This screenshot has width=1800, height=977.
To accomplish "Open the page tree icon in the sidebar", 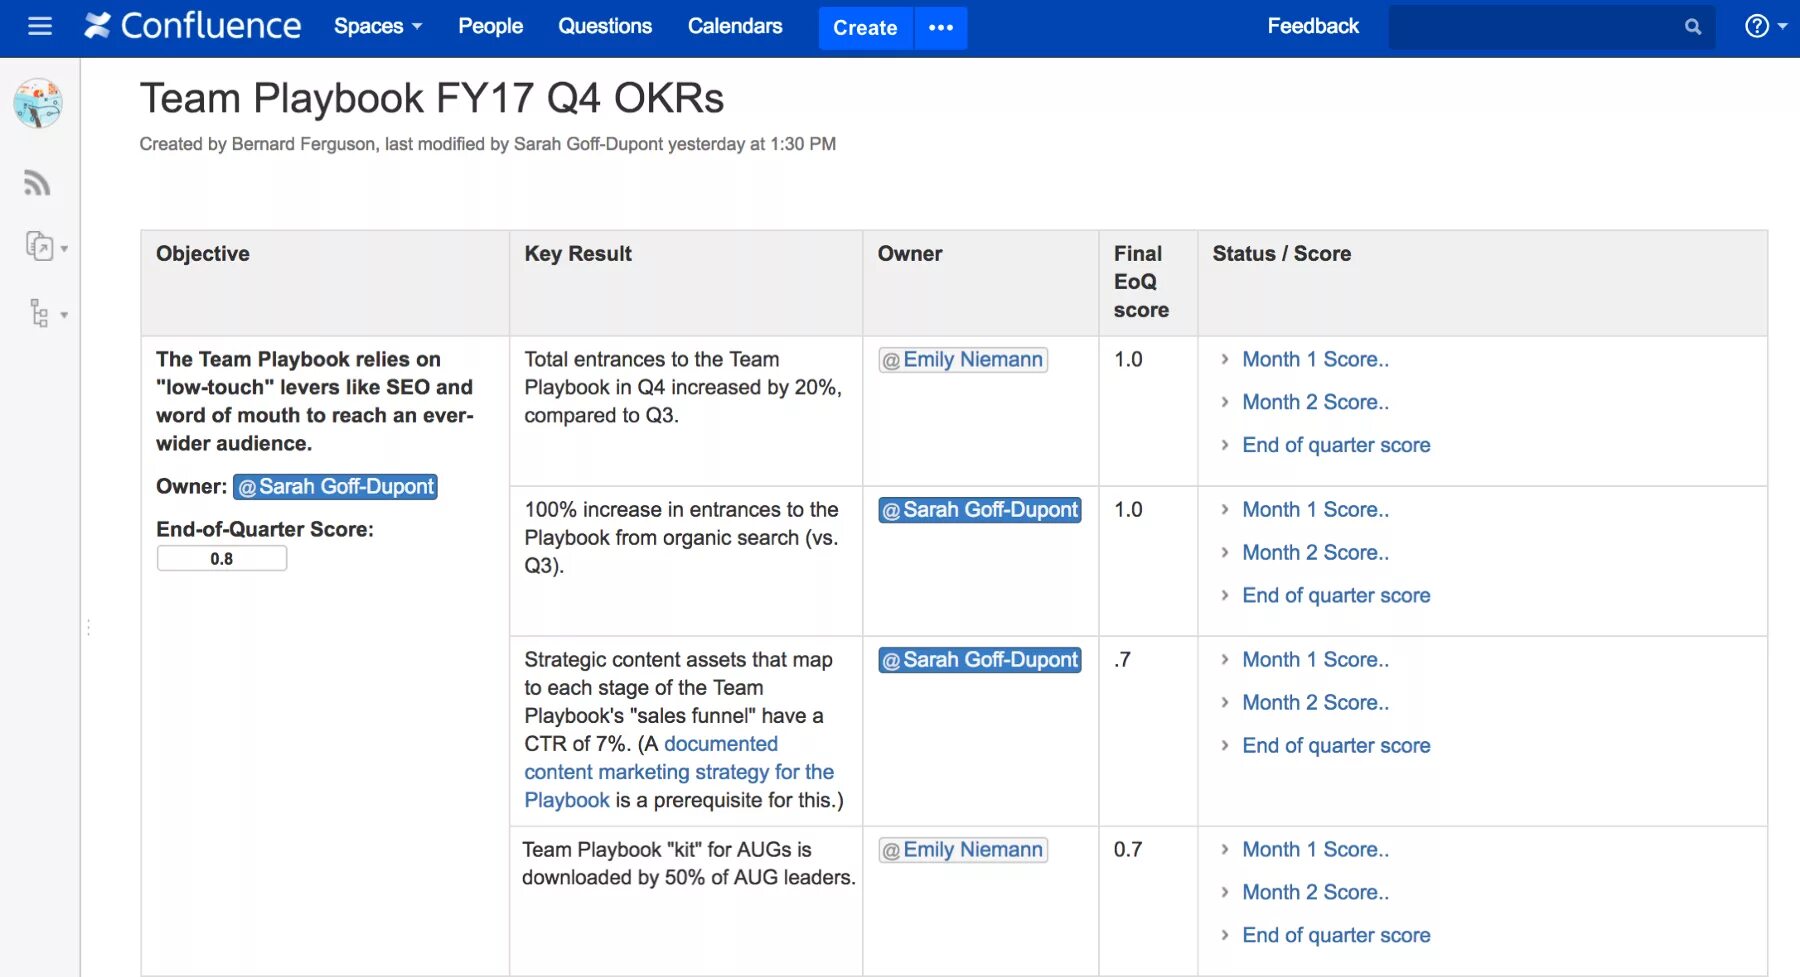I will (40, 313).
